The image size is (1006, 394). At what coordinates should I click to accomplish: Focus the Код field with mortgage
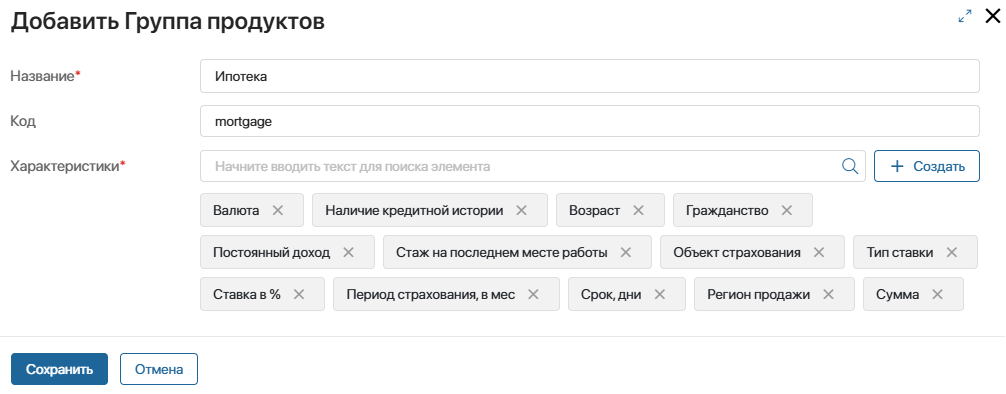(590, 121)
